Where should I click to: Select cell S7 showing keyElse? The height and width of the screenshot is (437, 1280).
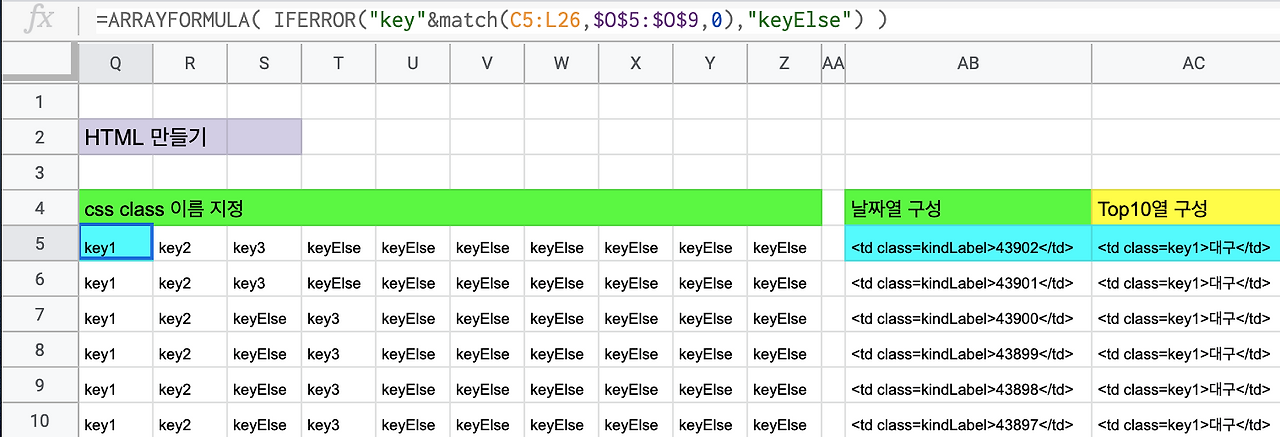[x=264, y=315]
